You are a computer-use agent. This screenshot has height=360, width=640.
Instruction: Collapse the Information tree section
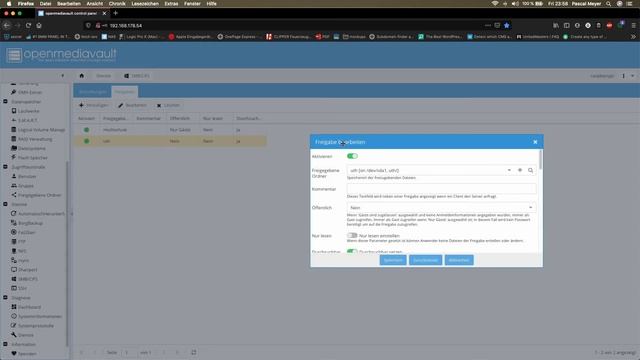tap(5, 344)
